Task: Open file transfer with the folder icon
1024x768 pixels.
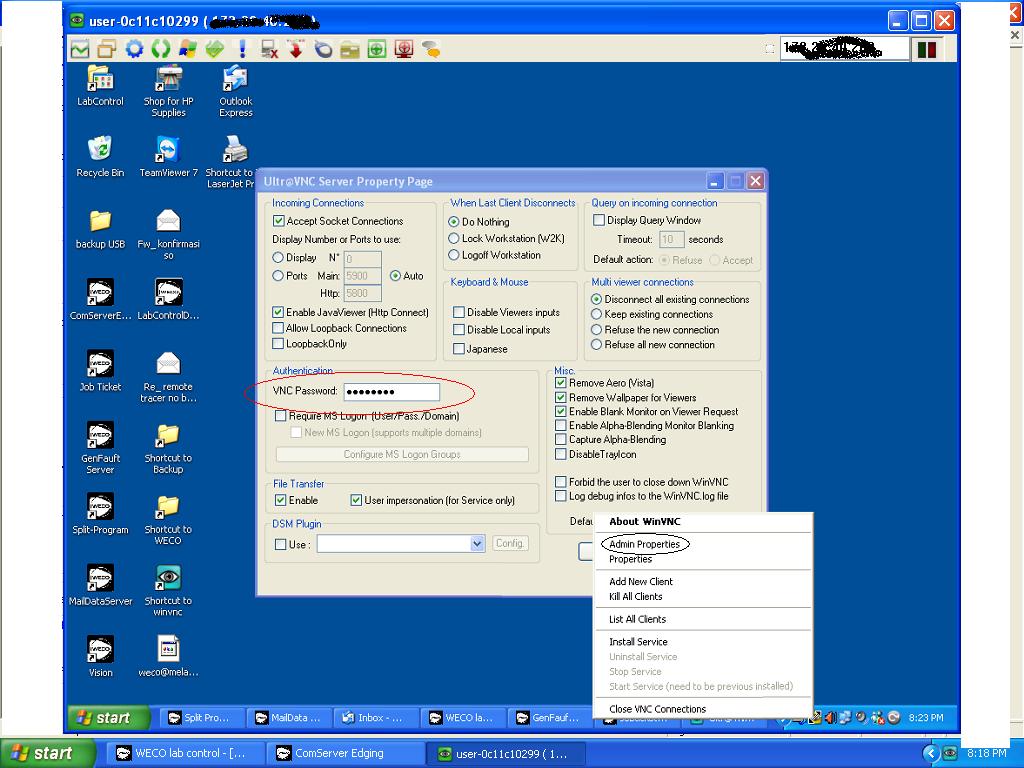Action: (350, 49)
